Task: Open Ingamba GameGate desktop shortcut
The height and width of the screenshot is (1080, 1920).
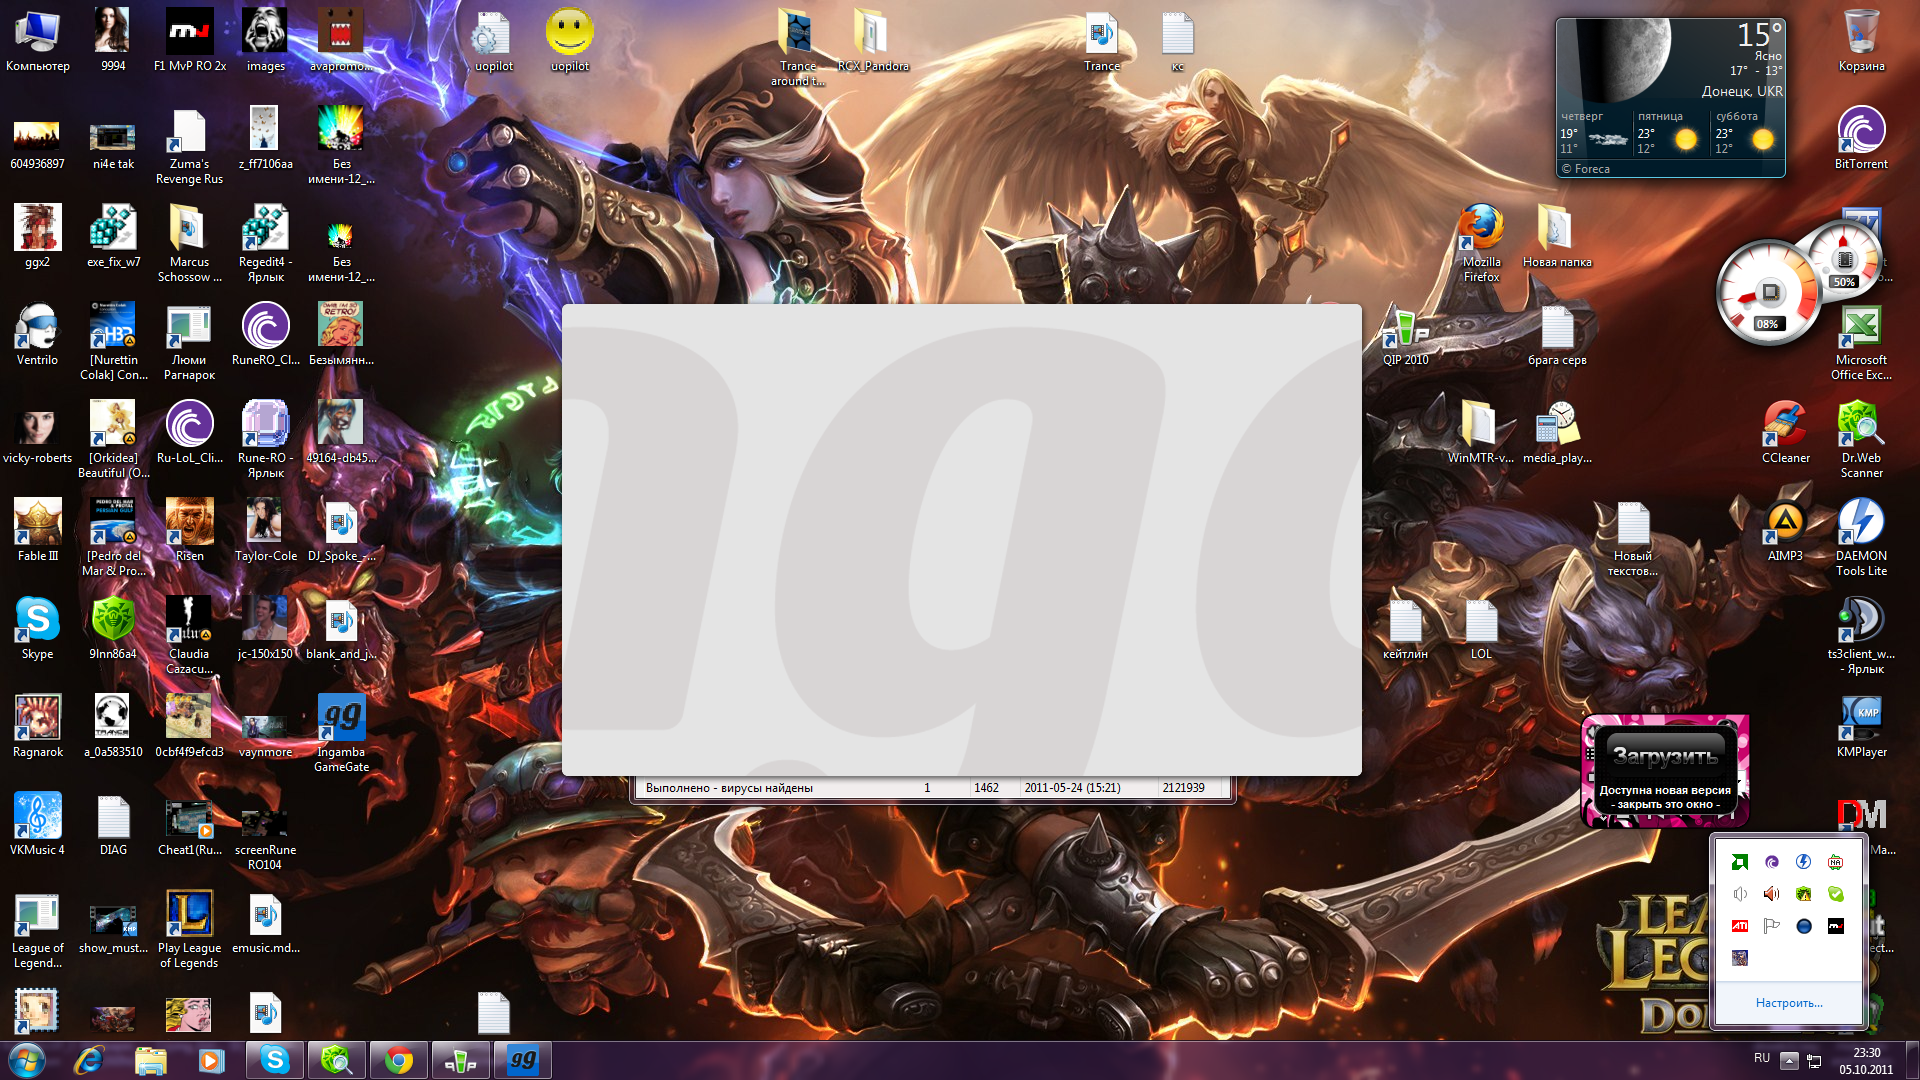Action: 341,719
